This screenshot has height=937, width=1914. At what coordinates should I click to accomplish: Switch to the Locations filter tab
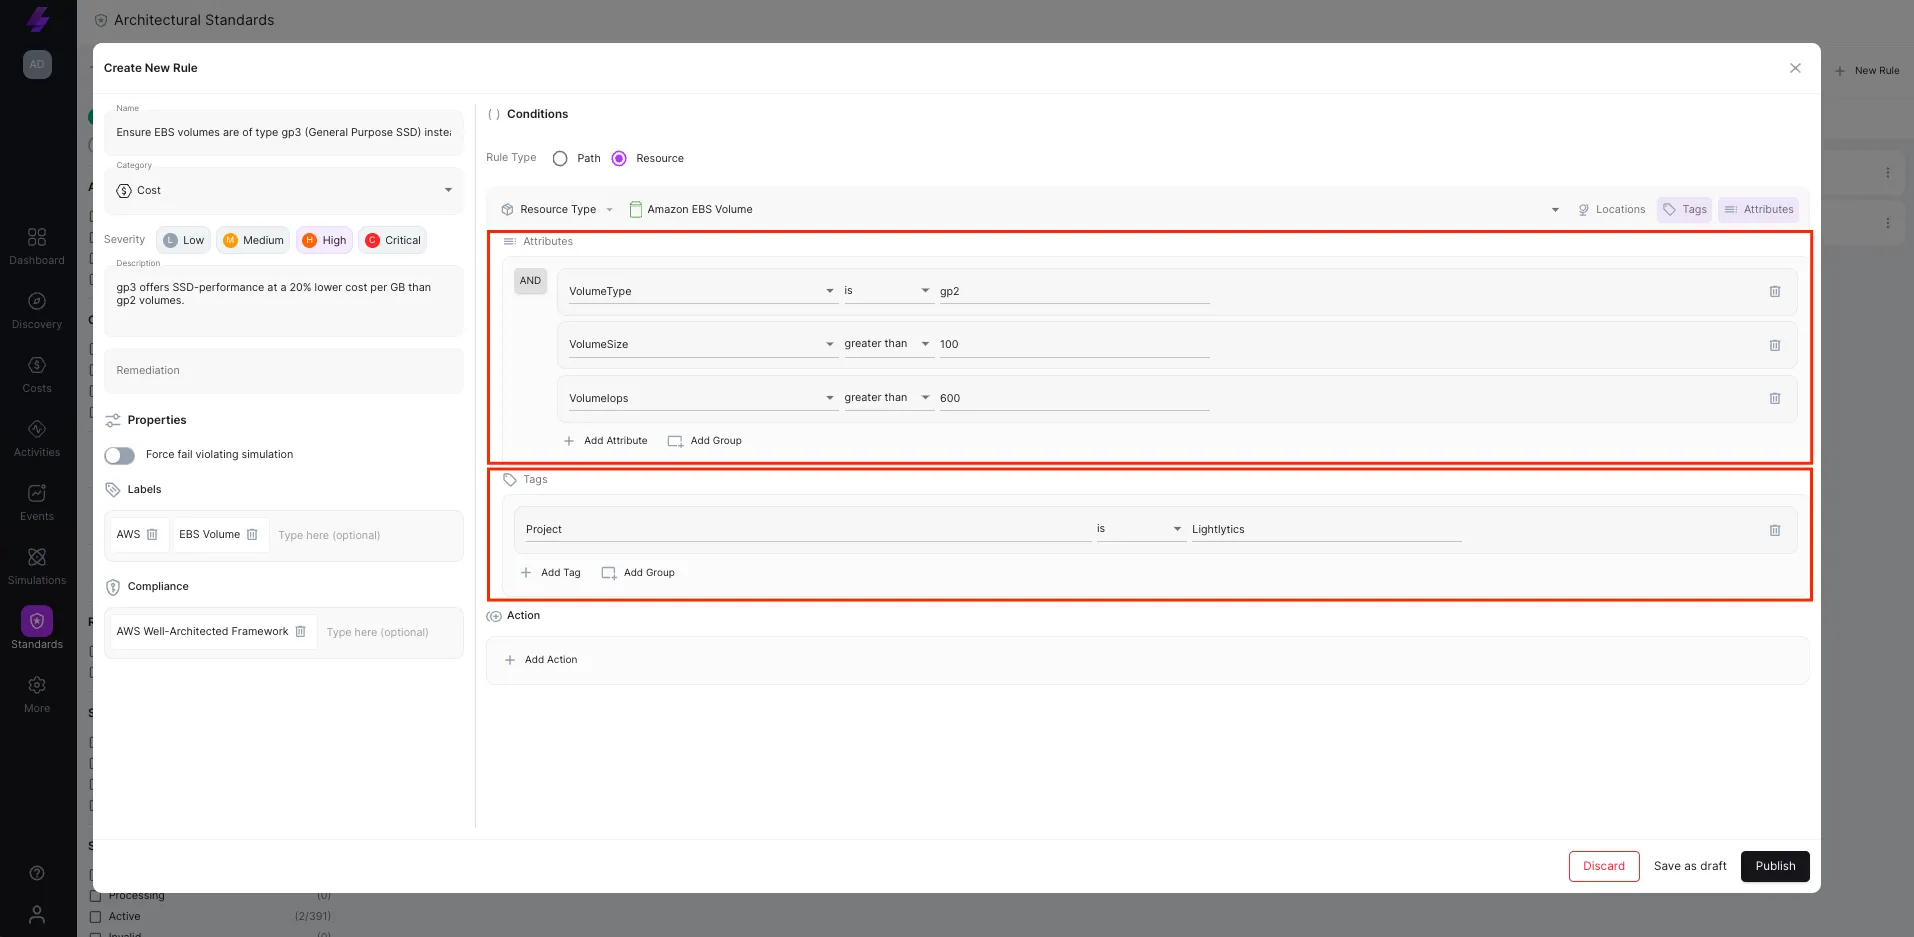[1611, 209]
